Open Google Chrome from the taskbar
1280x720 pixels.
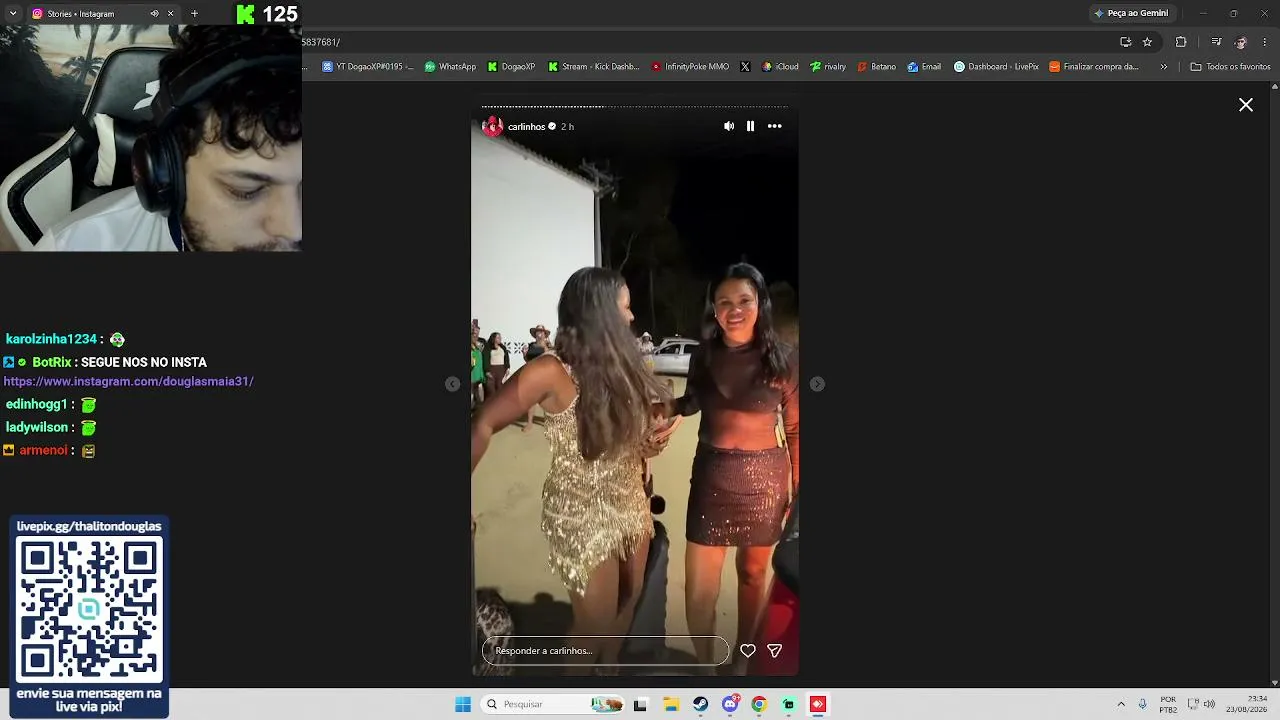click(759, 704)
